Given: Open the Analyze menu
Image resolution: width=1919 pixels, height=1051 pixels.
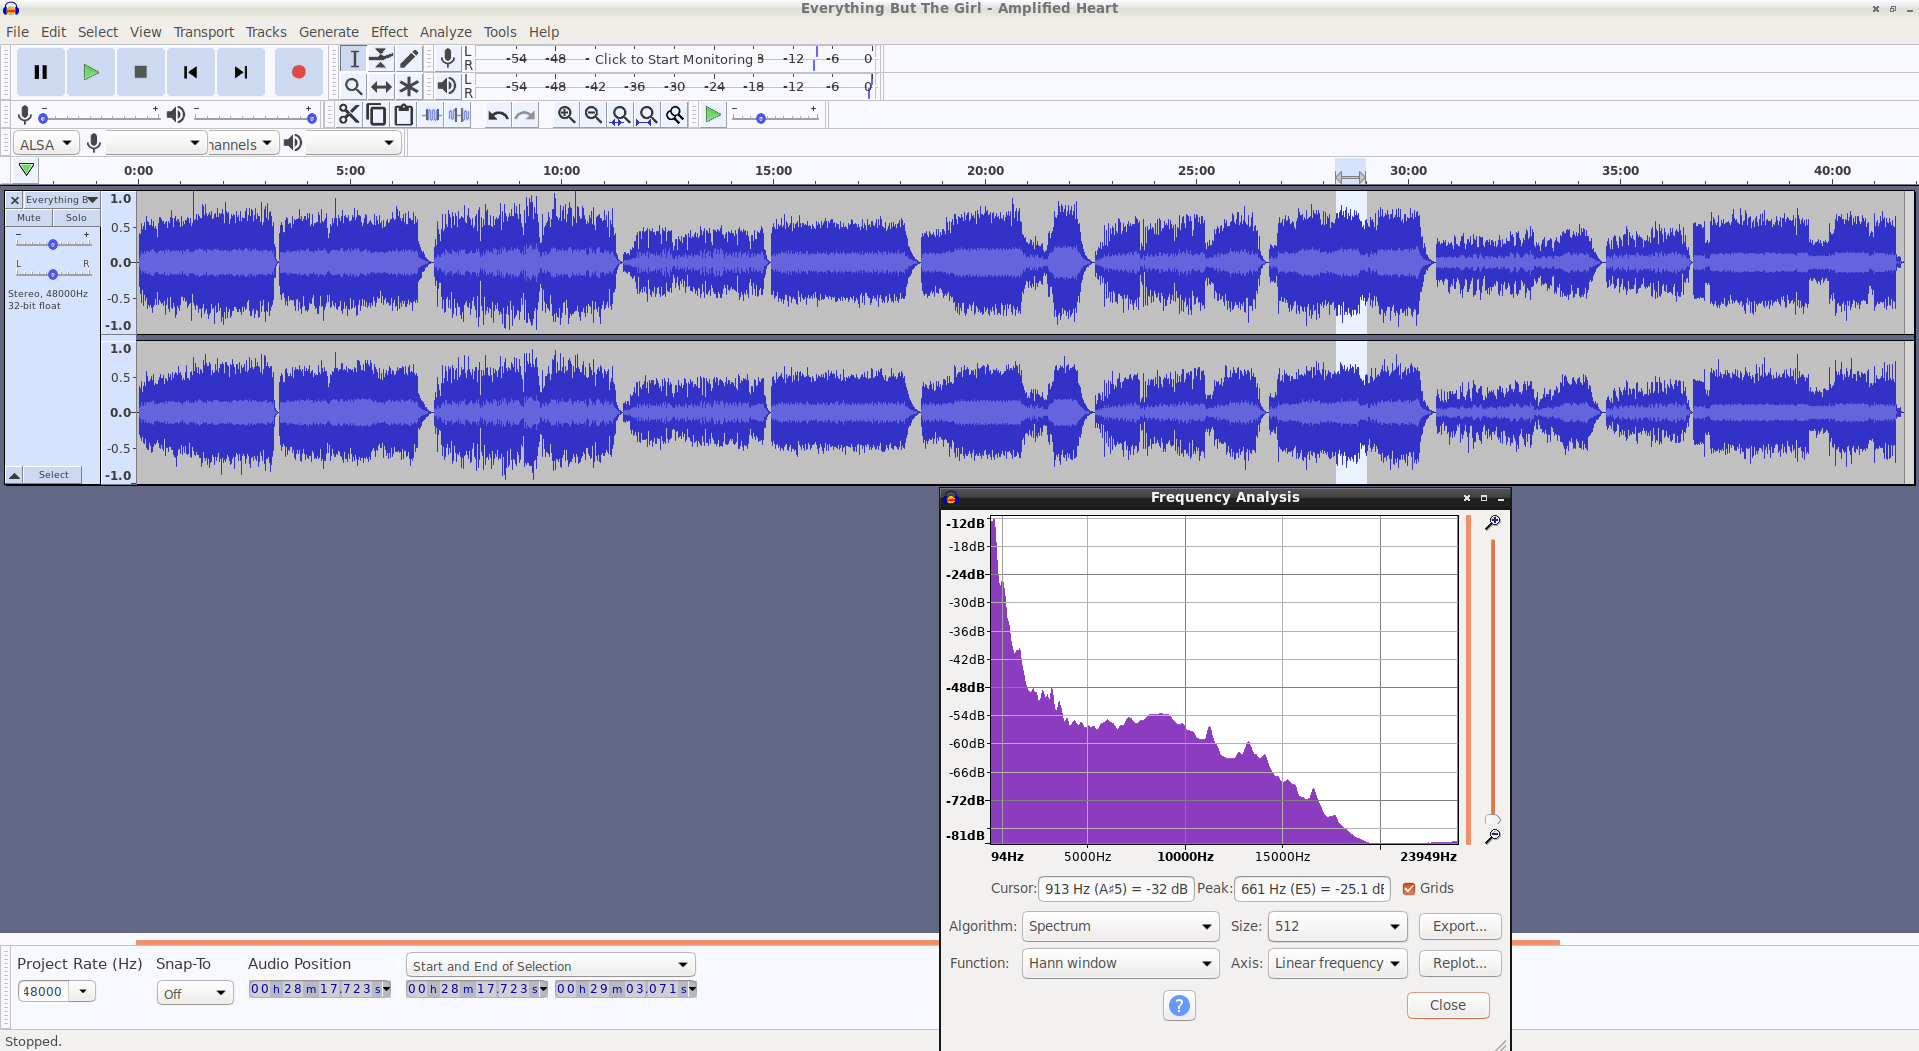Looking at the screenshot, I should (x=445, y=32).
